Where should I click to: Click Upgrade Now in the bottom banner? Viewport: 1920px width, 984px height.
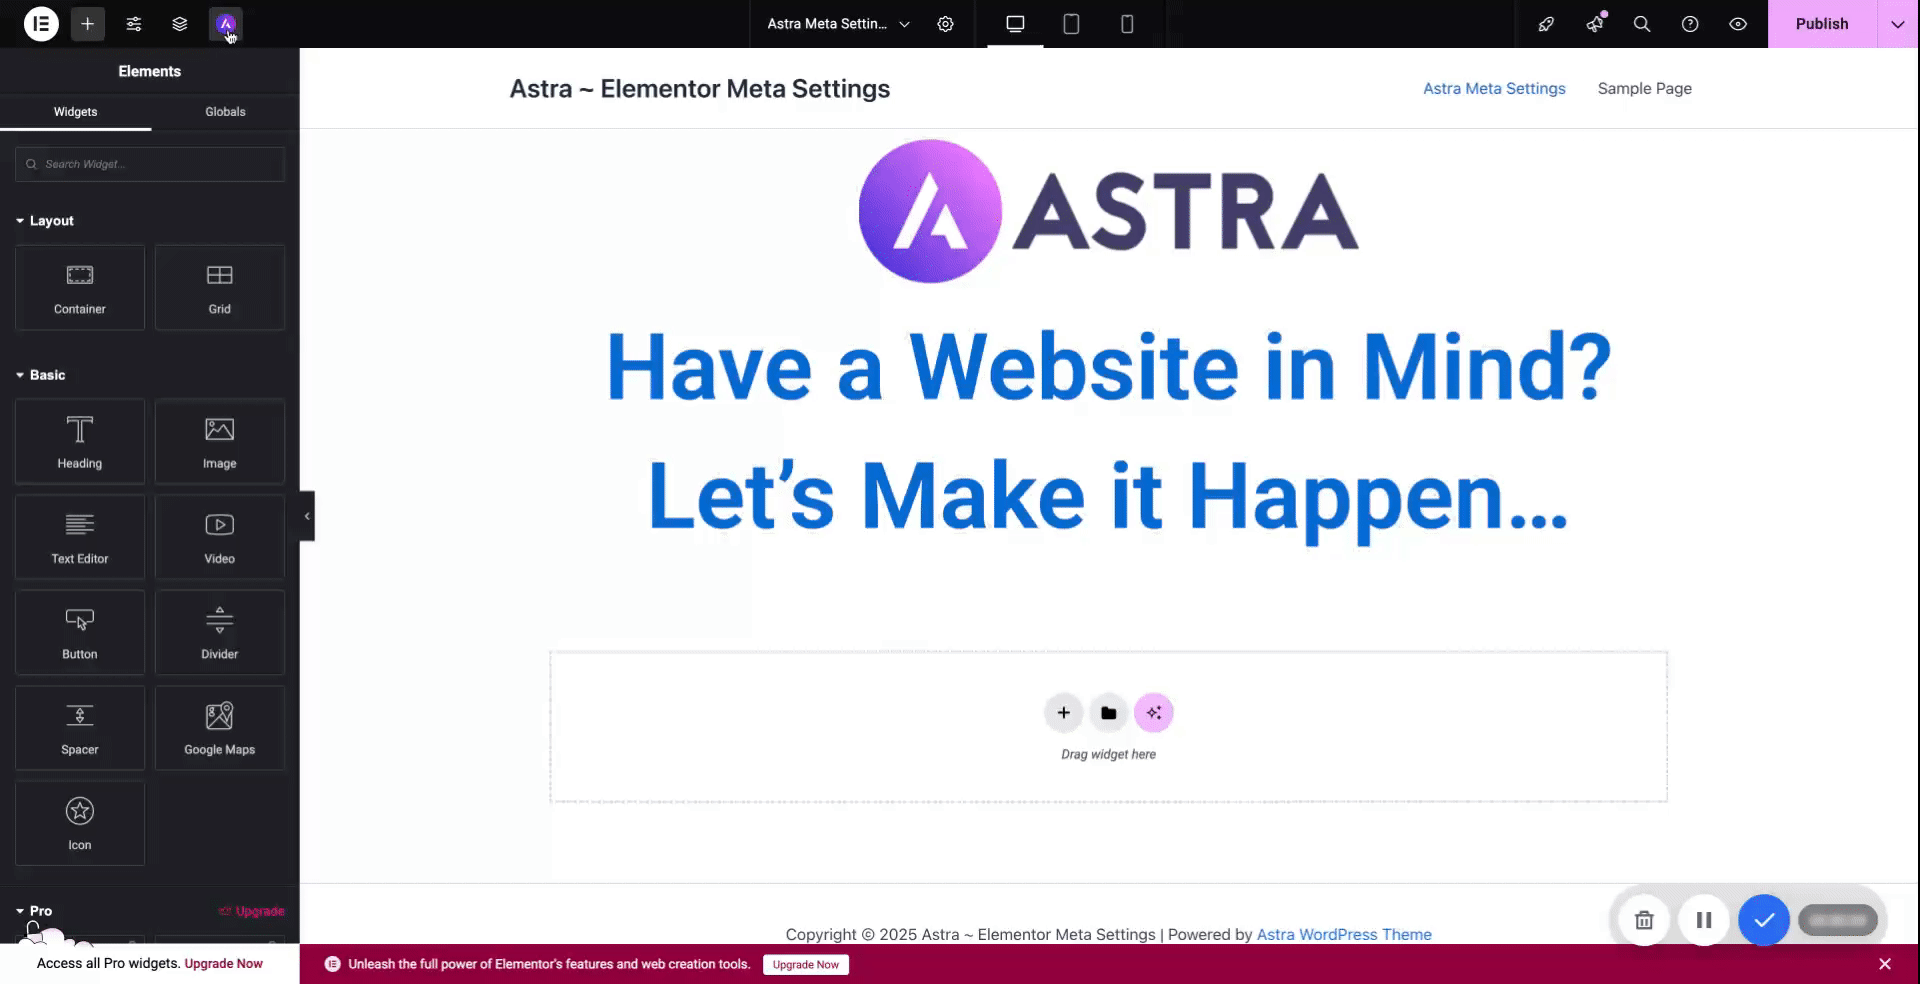point(805,965)
